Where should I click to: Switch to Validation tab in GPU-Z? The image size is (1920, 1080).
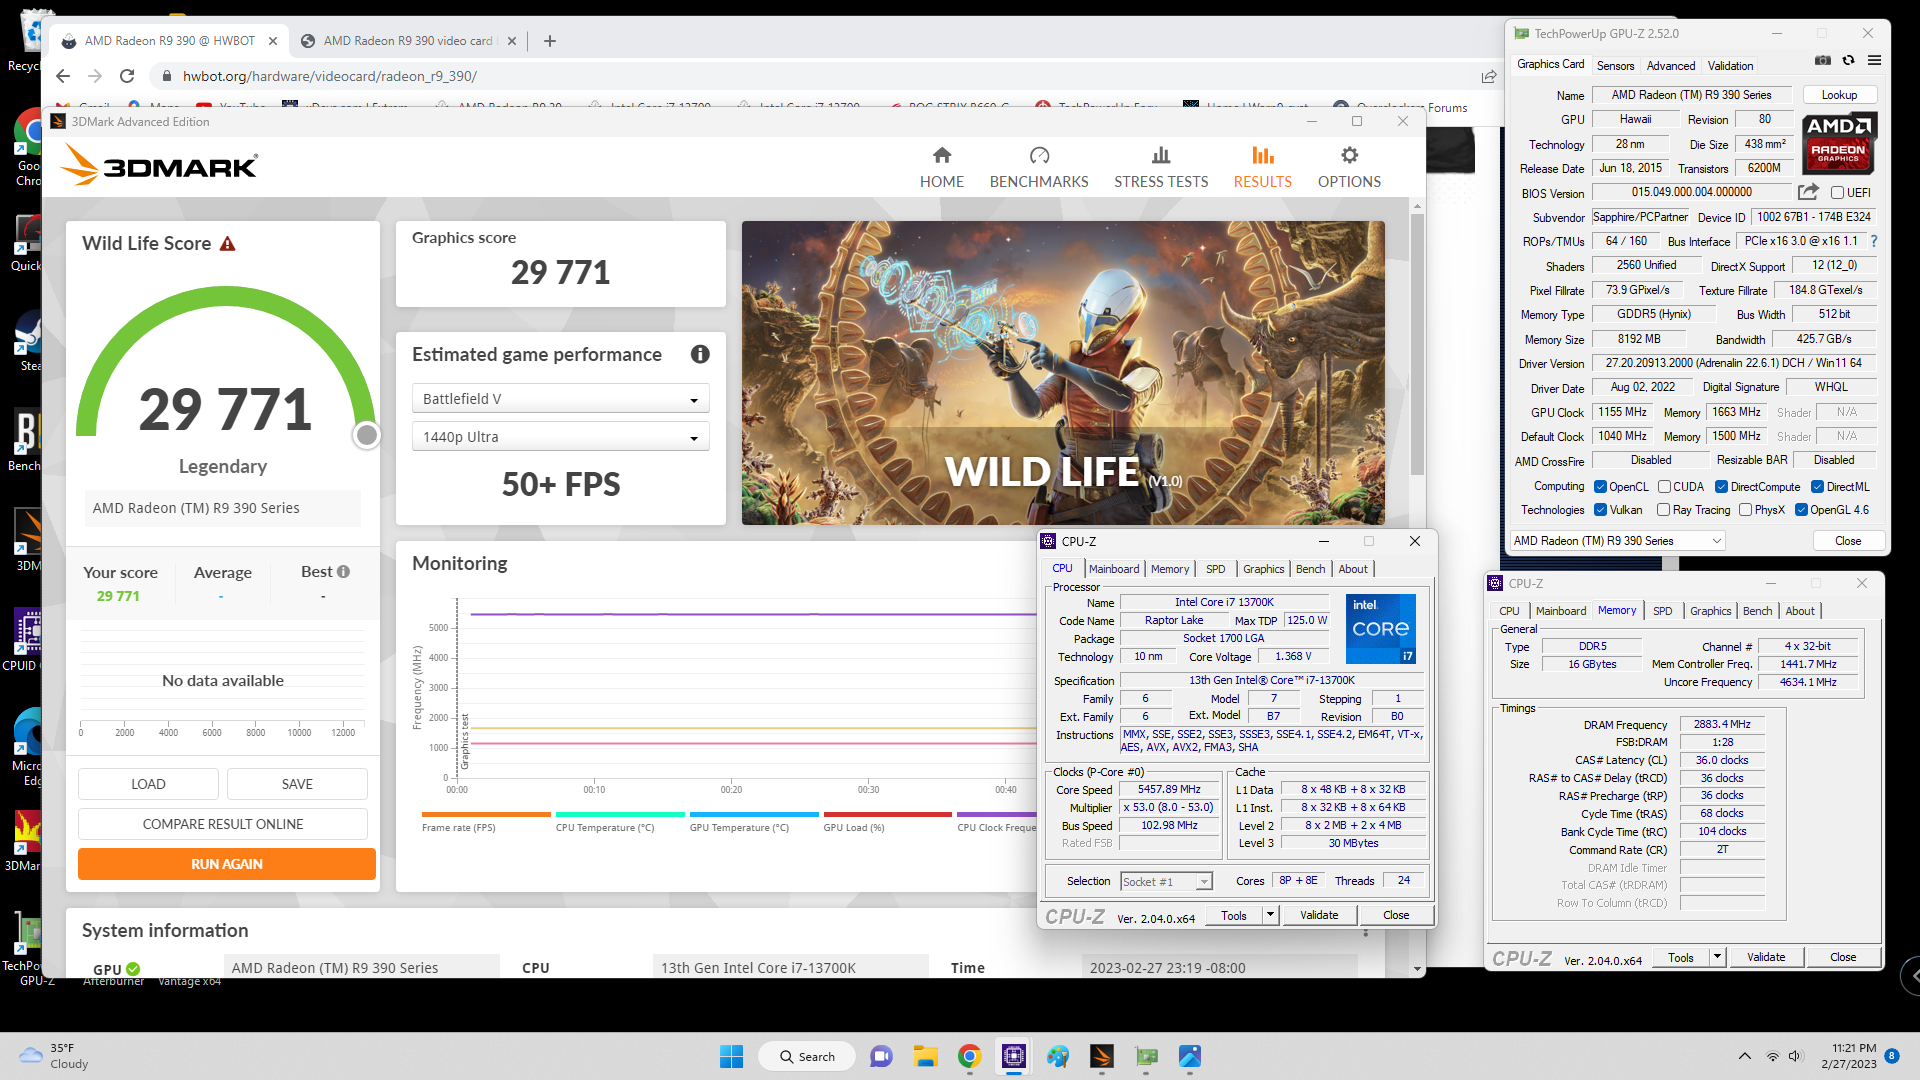click(1730, 66)
